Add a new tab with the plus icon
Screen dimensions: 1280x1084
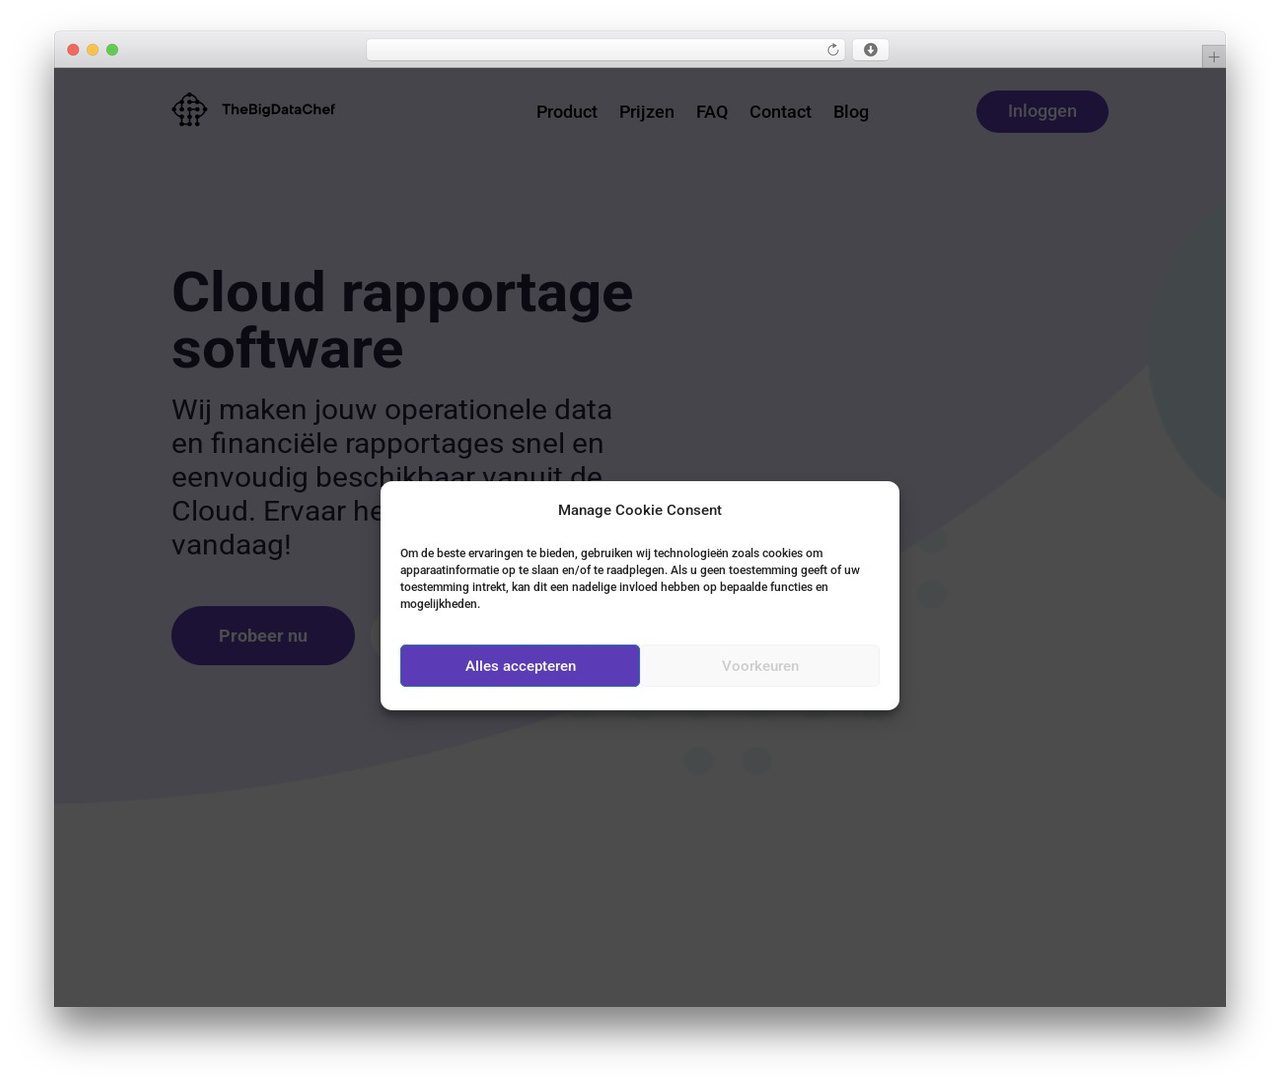pyautogui.click(x=1213, y=57)
